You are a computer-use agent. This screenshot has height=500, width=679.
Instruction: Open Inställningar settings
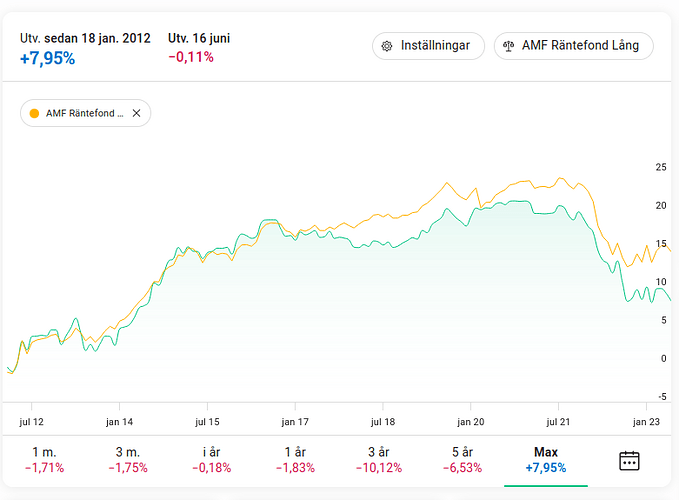click(428, 46)
